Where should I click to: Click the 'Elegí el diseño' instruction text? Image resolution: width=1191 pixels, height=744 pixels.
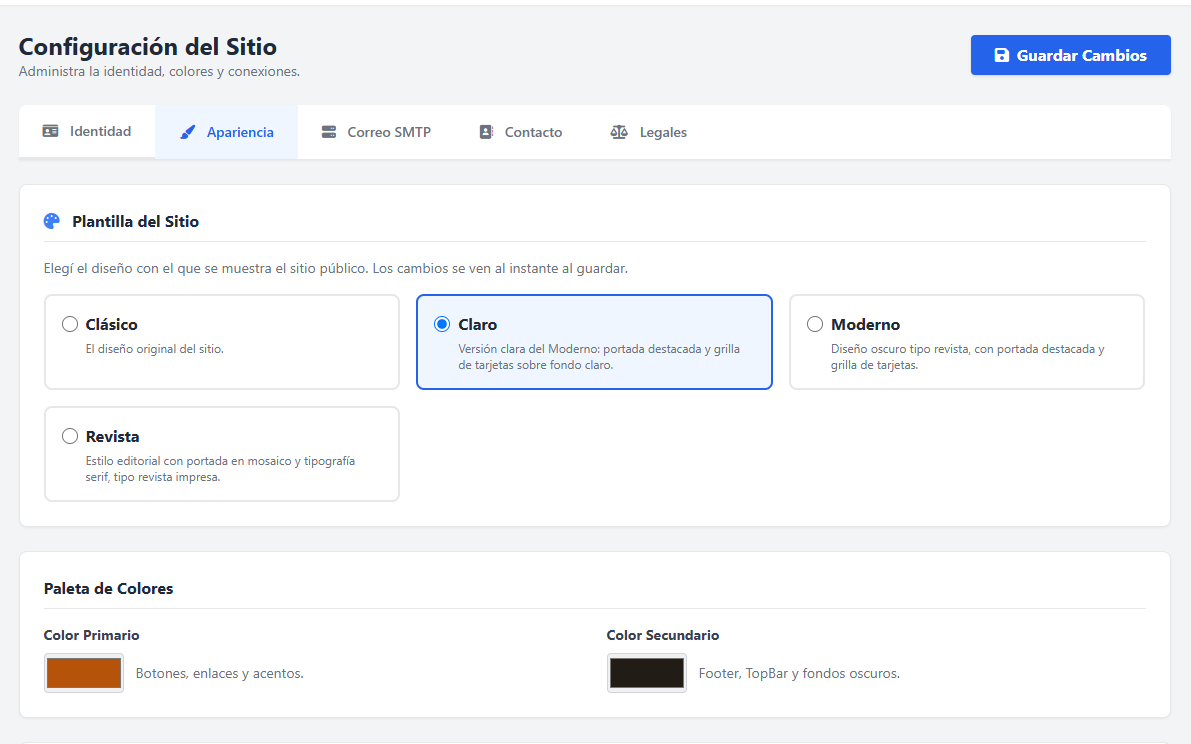pyautogui.click(x=336, y=268)
